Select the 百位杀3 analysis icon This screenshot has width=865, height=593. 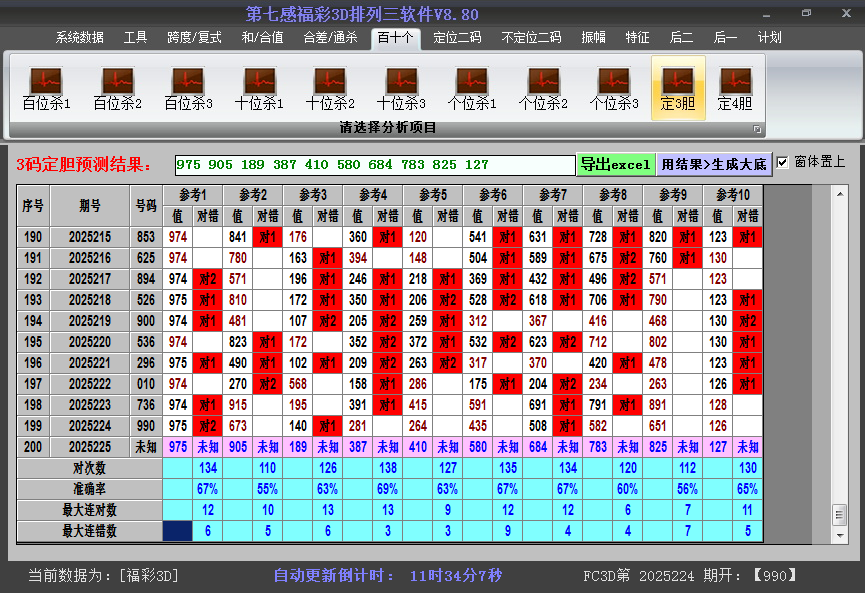[188, 88]
